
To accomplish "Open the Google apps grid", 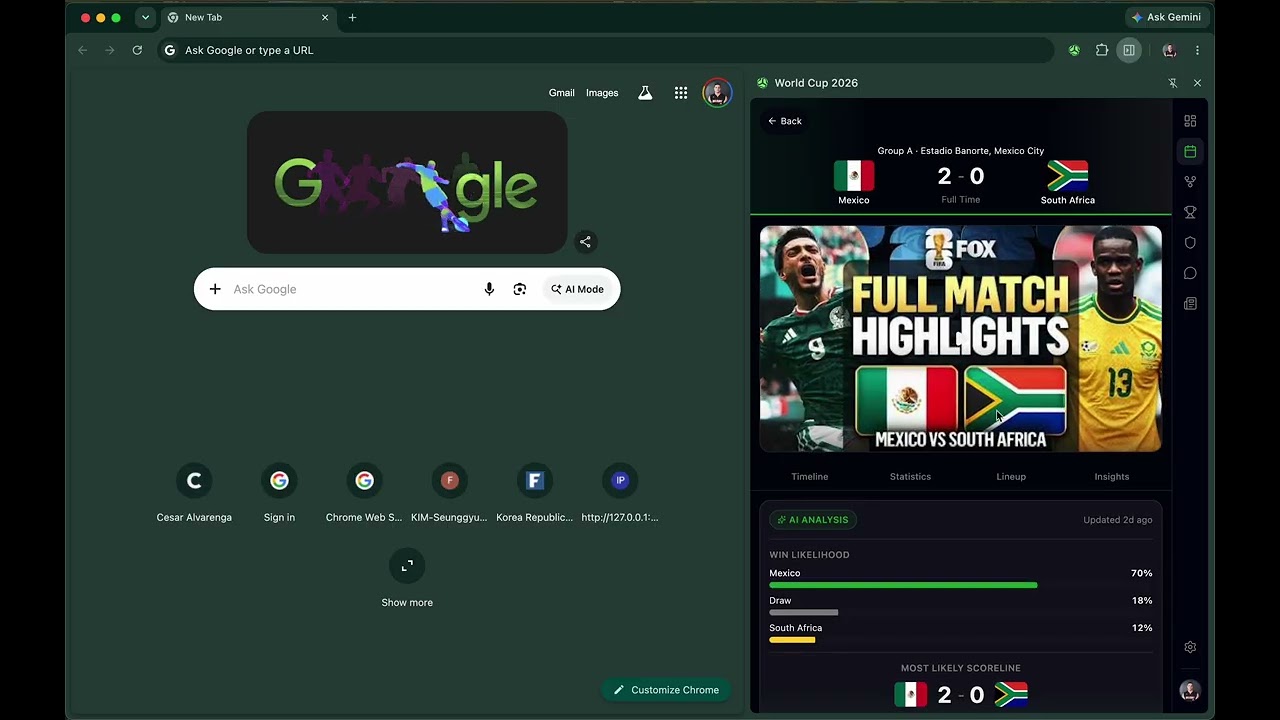I will point(681,93).
